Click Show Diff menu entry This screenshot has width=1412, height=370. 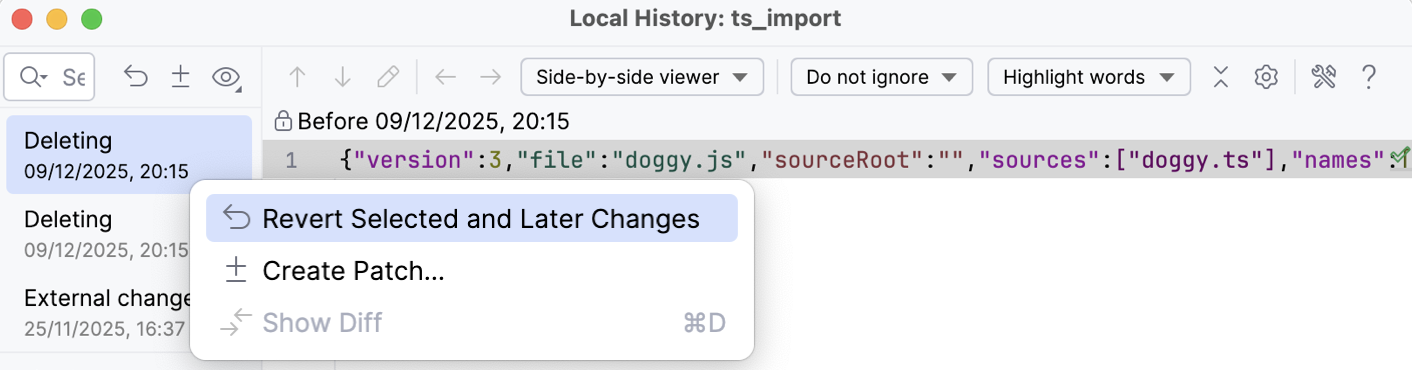click(471, 322)
